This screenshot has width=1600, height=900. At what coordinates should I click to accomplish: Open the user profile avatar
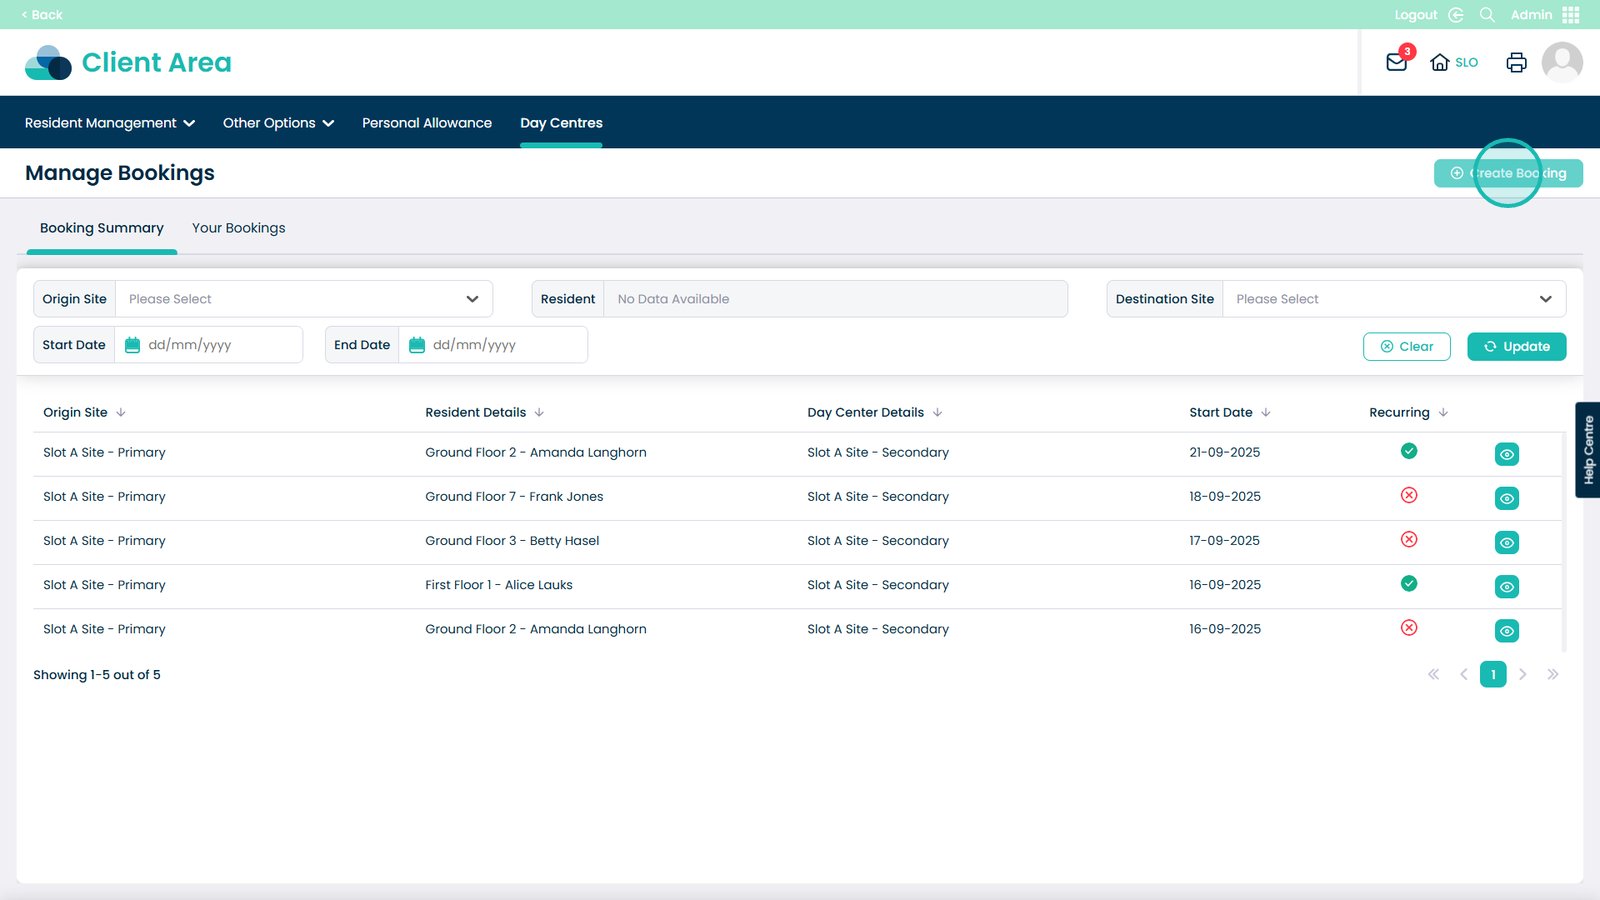[1561, 62]
